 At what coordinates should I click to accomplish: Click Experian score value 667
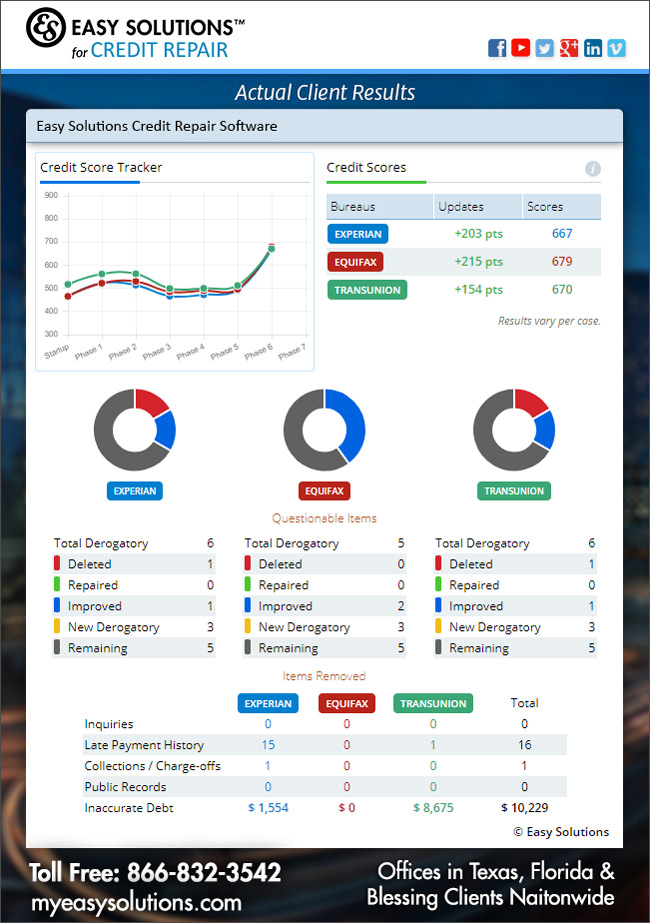(562, 234)
